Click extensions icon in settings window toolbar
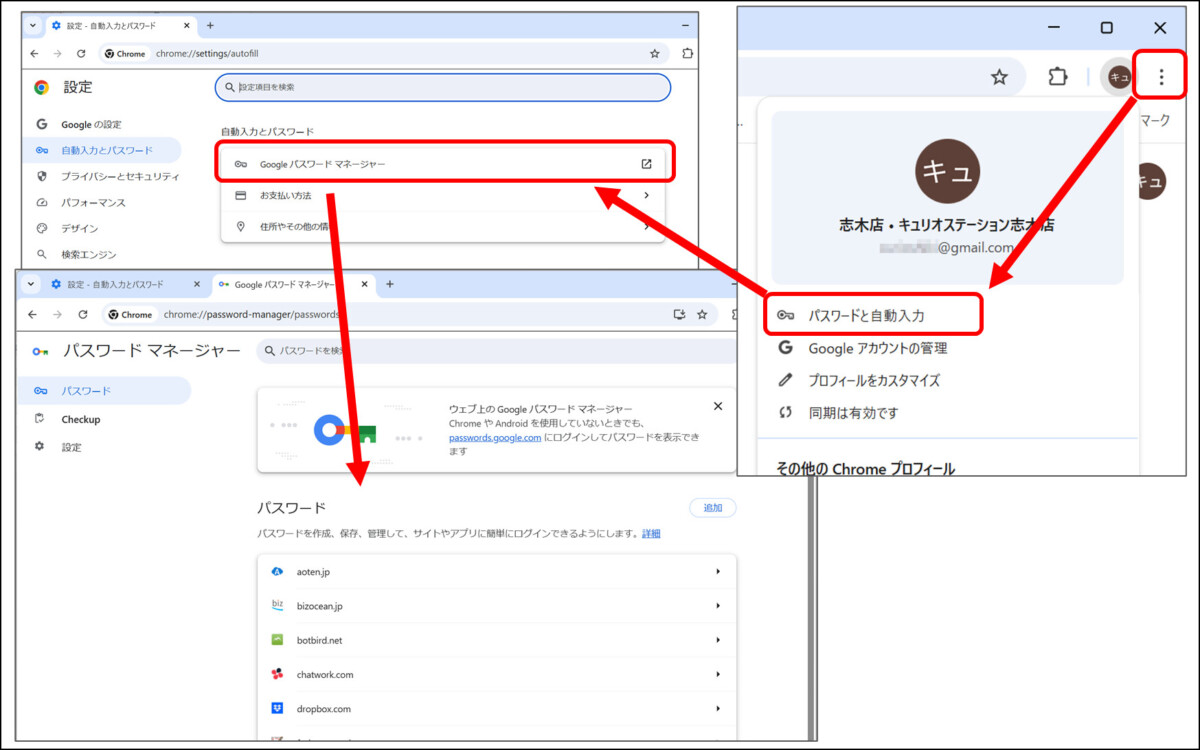Viewport: 1200px width, 750px height. (687, 53)
